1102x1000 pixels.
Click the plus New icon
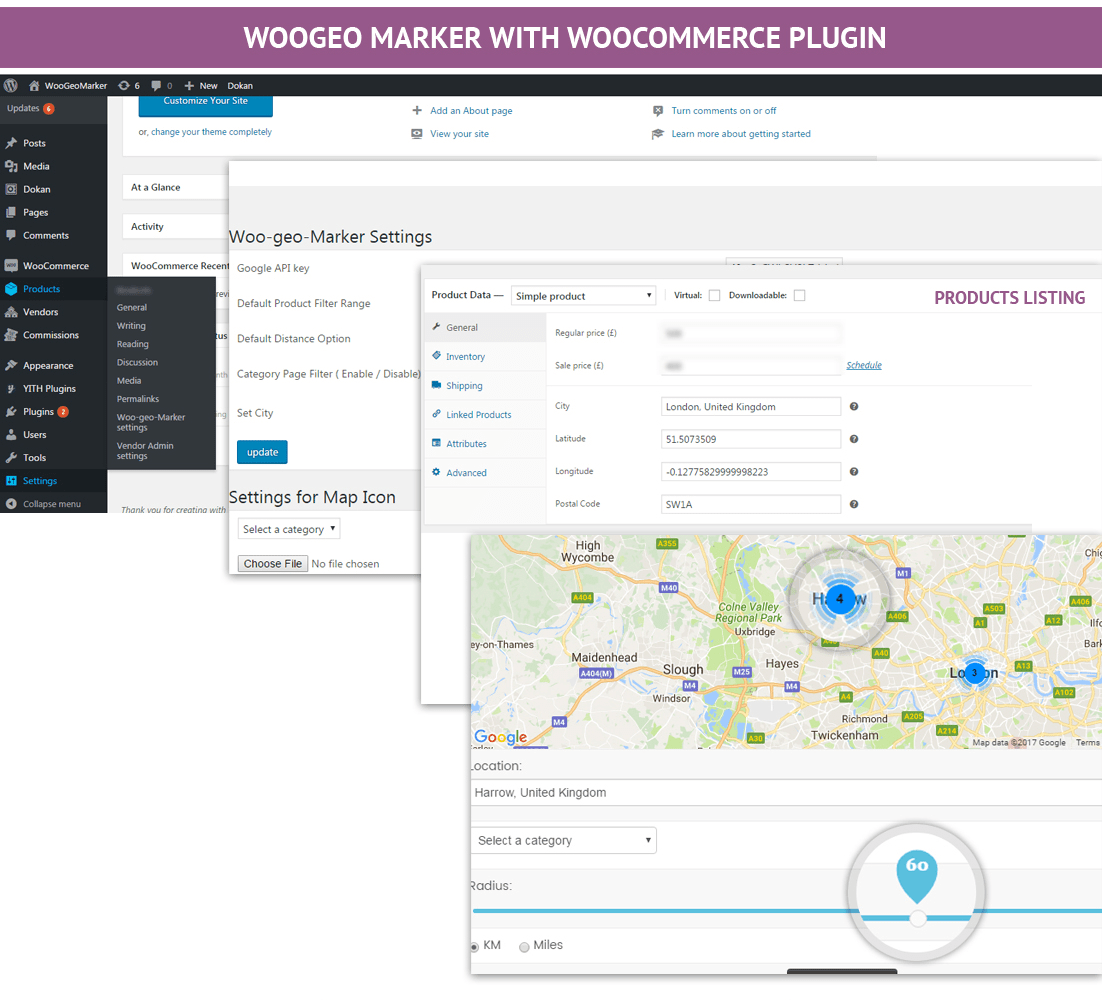click(189, 86)
